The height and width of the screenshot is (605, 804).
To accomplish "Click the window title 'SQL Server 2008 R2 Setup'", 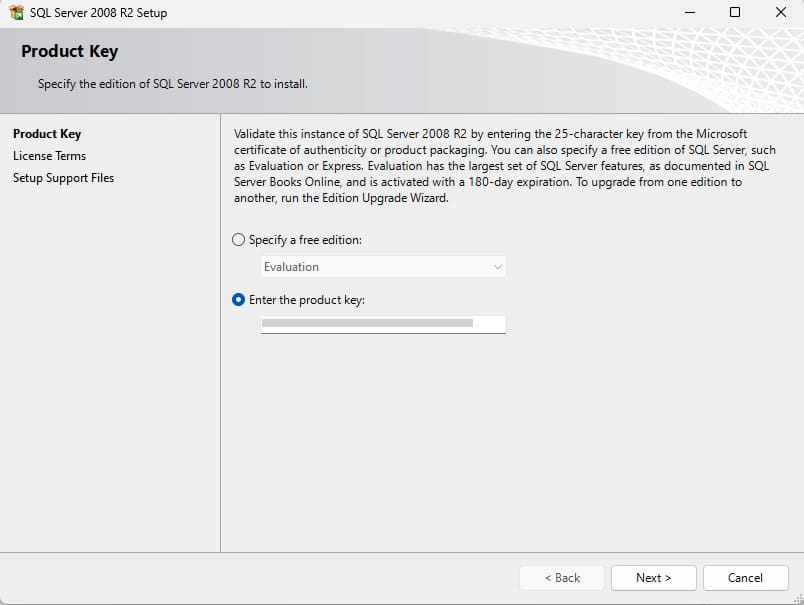I will (99, 13).
